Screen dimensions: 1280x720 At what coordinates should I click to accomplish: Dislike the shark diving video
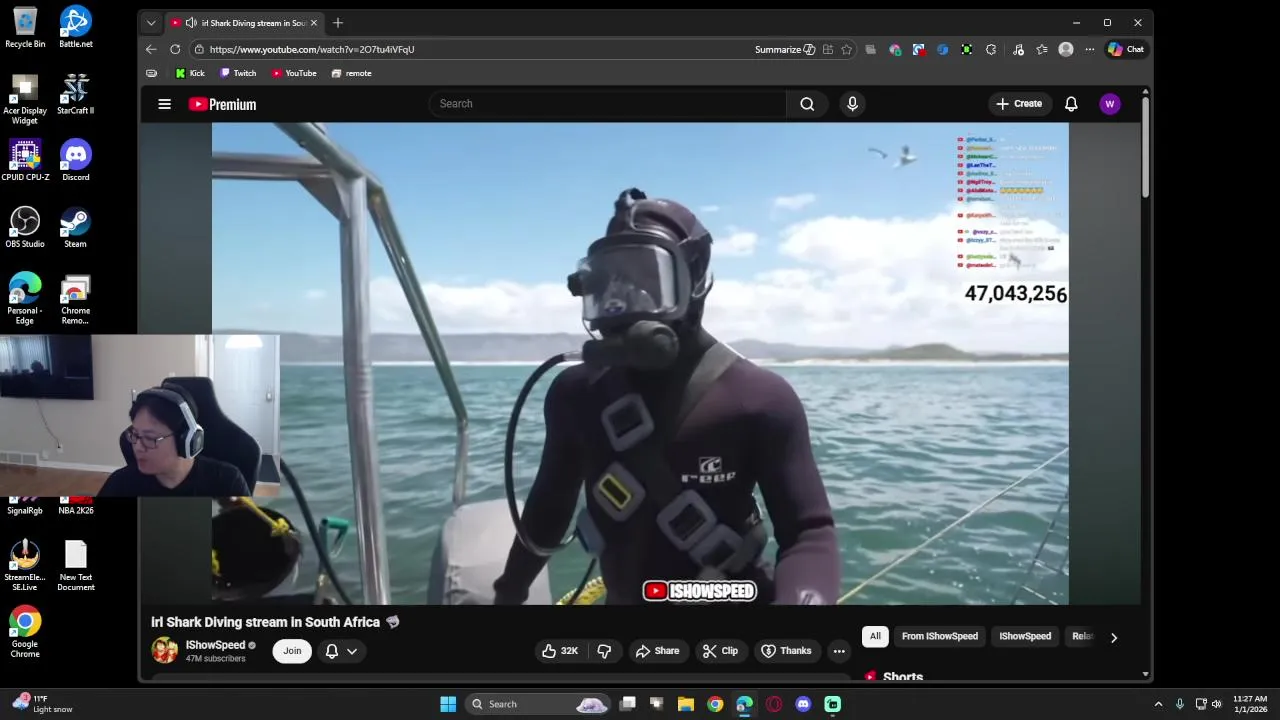tap(604, 651)
